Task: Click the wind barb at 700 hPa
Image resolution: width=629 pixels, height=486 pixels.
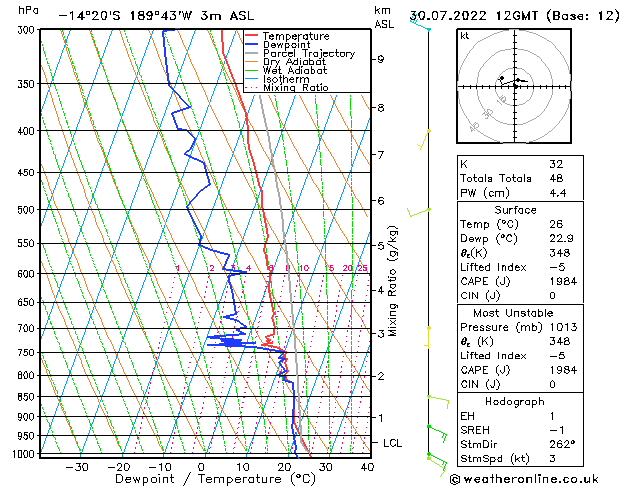Action: 428,337
